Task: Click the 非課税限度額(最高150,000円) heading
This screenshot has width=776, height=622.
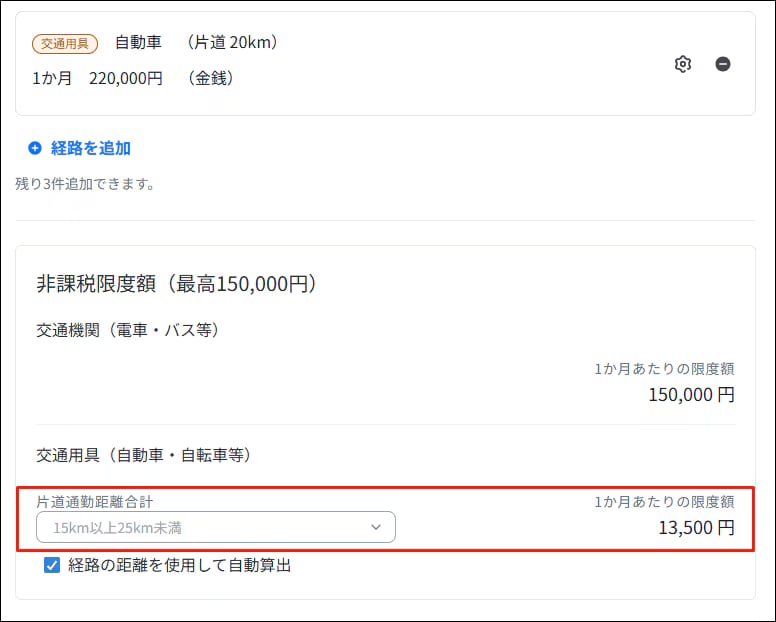Action: tap(176, 284)
